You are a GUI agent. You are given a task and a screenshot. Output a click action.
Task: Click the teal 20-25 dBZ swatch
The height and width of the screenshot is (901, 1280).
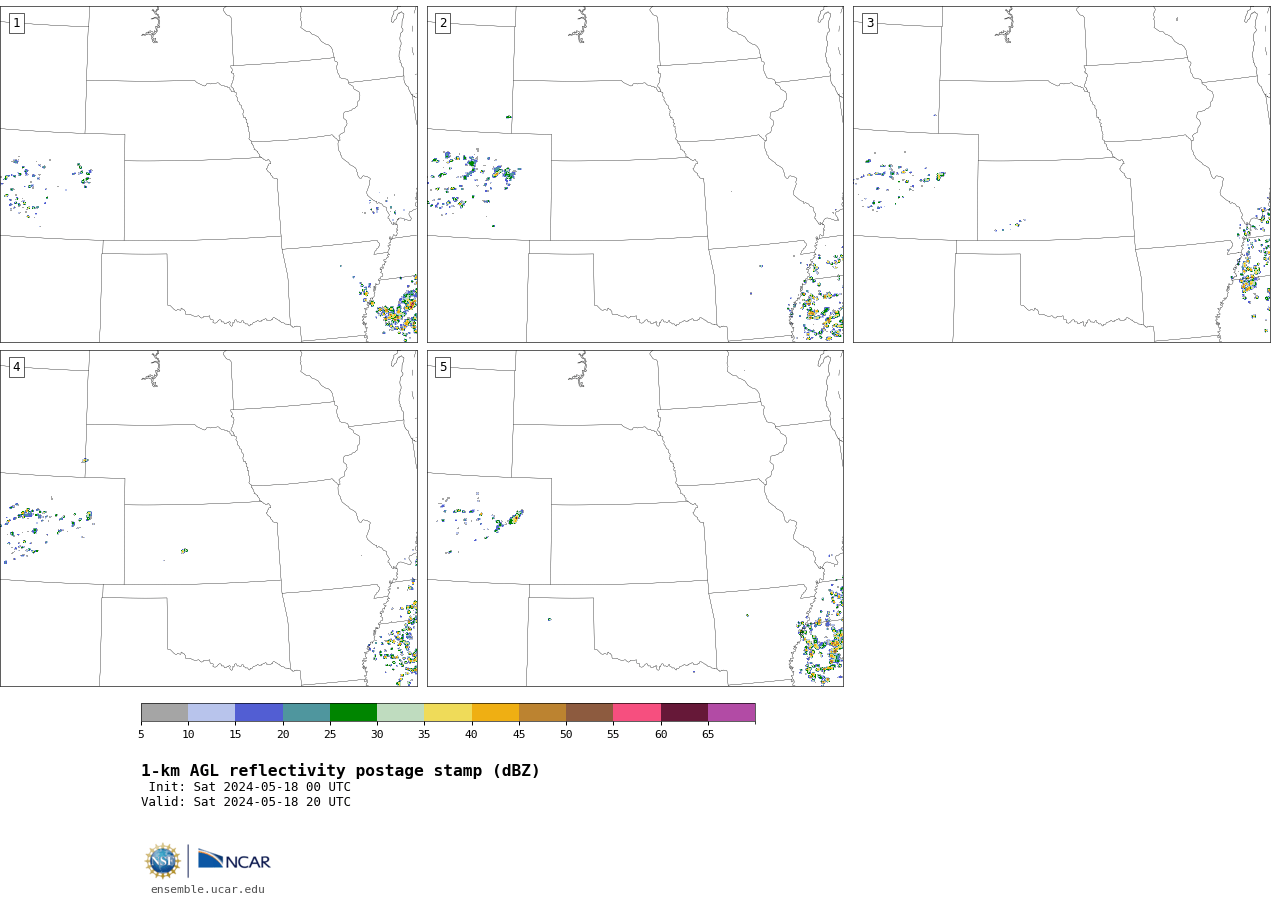306,712
